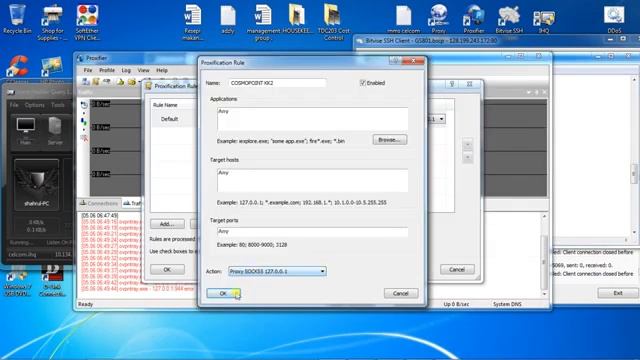Click move-down arrow button in Proxification Rules

[468, 158]
